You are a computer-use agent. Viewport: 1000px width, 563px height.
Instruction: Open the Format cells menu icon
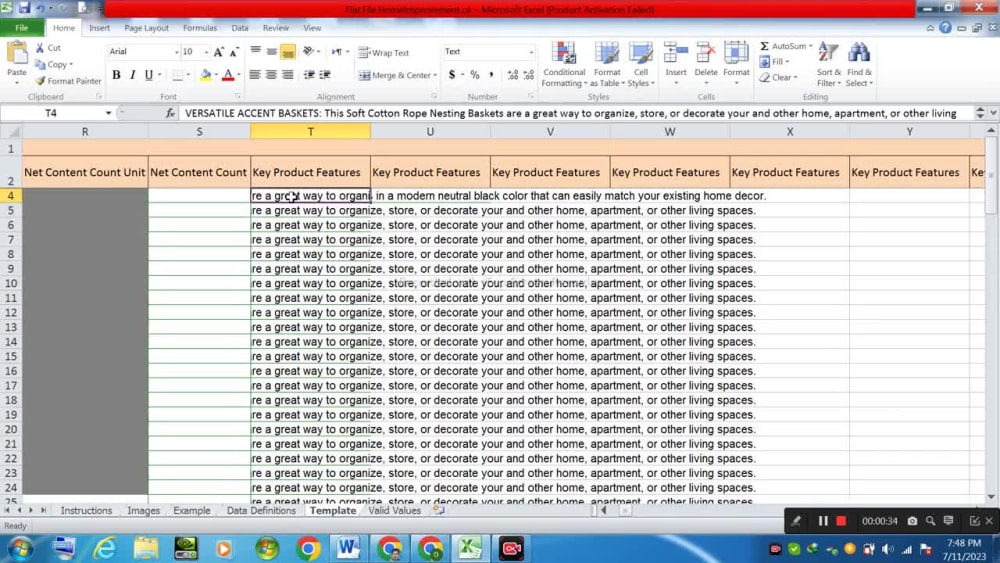click(x=736, y=54)
